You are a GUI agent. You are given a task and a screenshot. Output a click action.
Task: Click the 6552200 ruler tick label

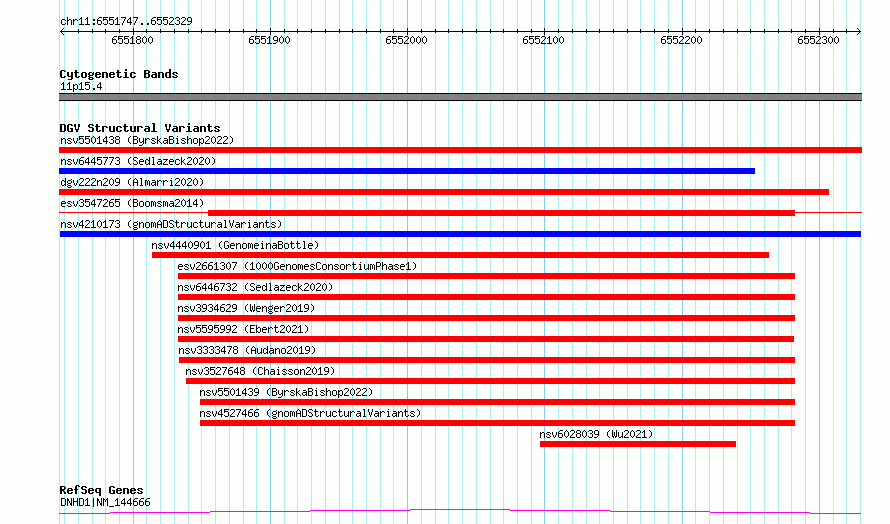pos(681,40)
